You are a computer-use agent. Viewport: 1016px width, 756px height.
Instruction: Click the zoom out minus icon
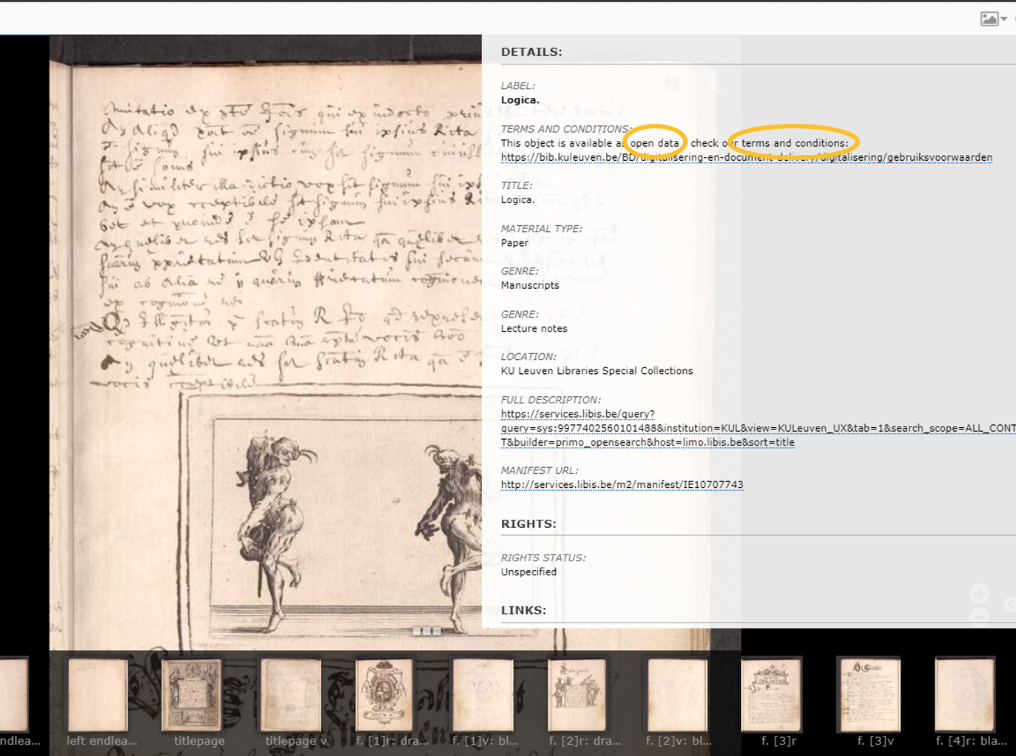(x=979, y=617)
